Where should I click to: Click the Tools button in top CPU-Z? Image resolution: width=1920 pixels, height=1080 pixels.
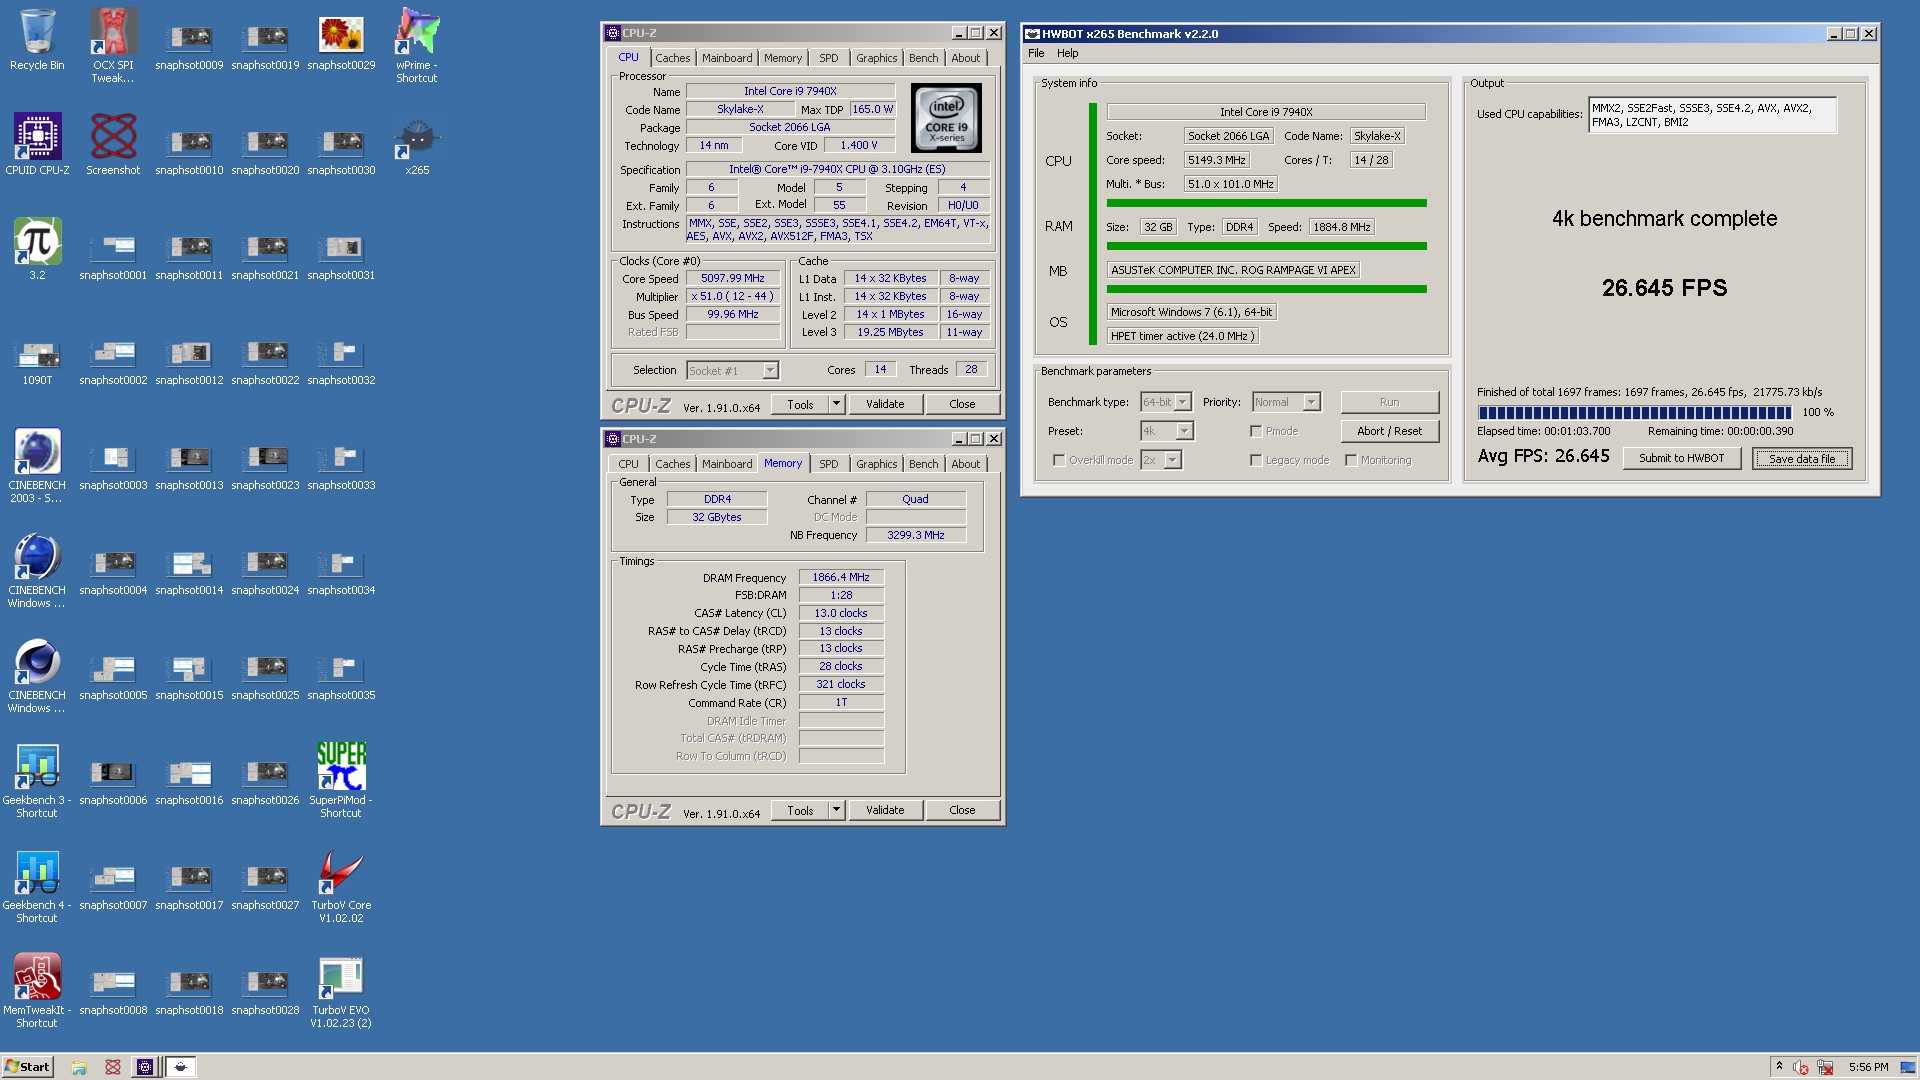[800, 404]
